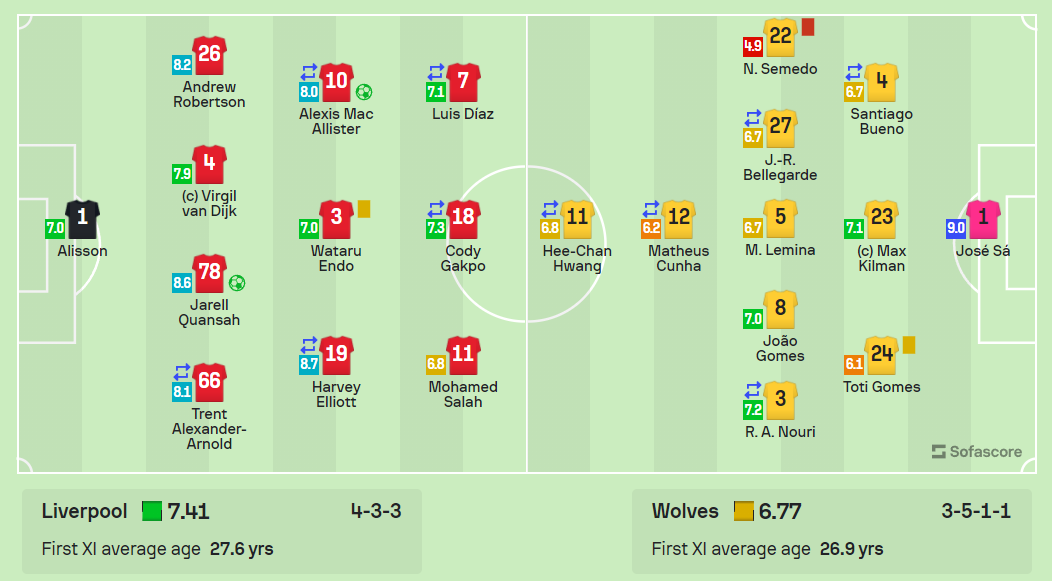Click Wolves' yellow team rating square

click(743, 511)
